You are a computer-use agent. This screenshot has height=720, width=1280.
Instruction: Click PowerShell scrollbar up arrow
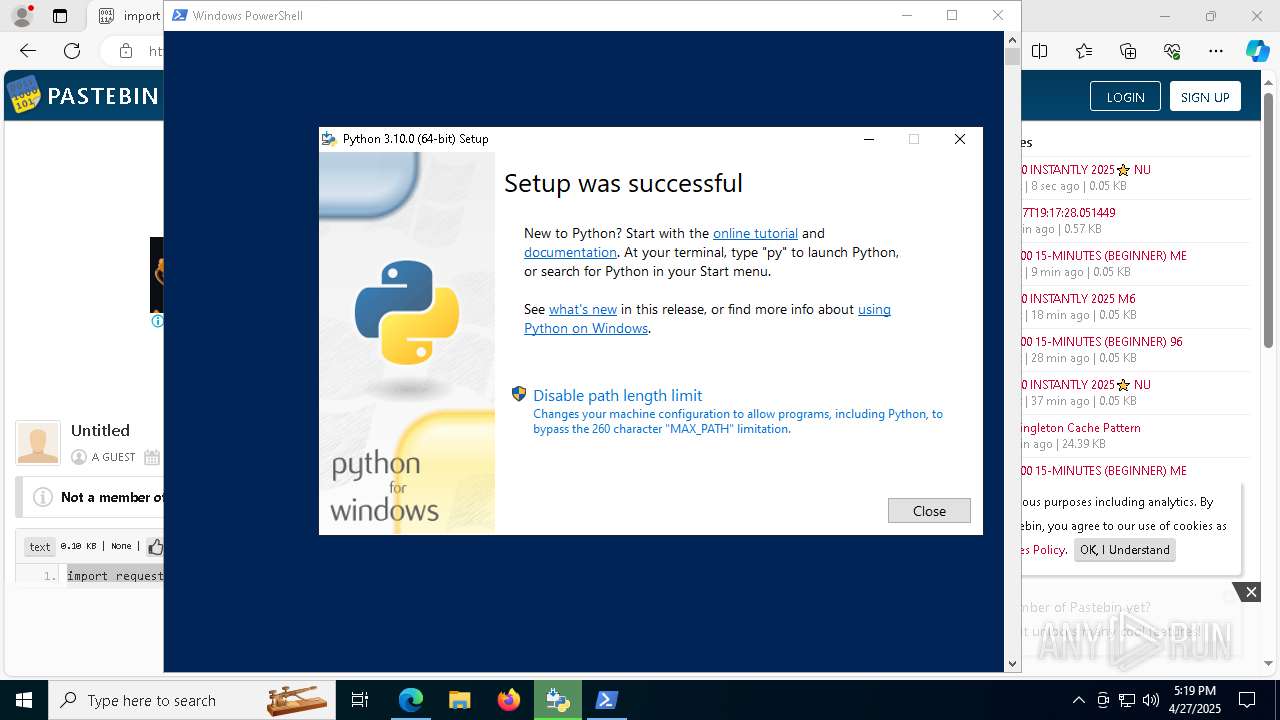1012,39
